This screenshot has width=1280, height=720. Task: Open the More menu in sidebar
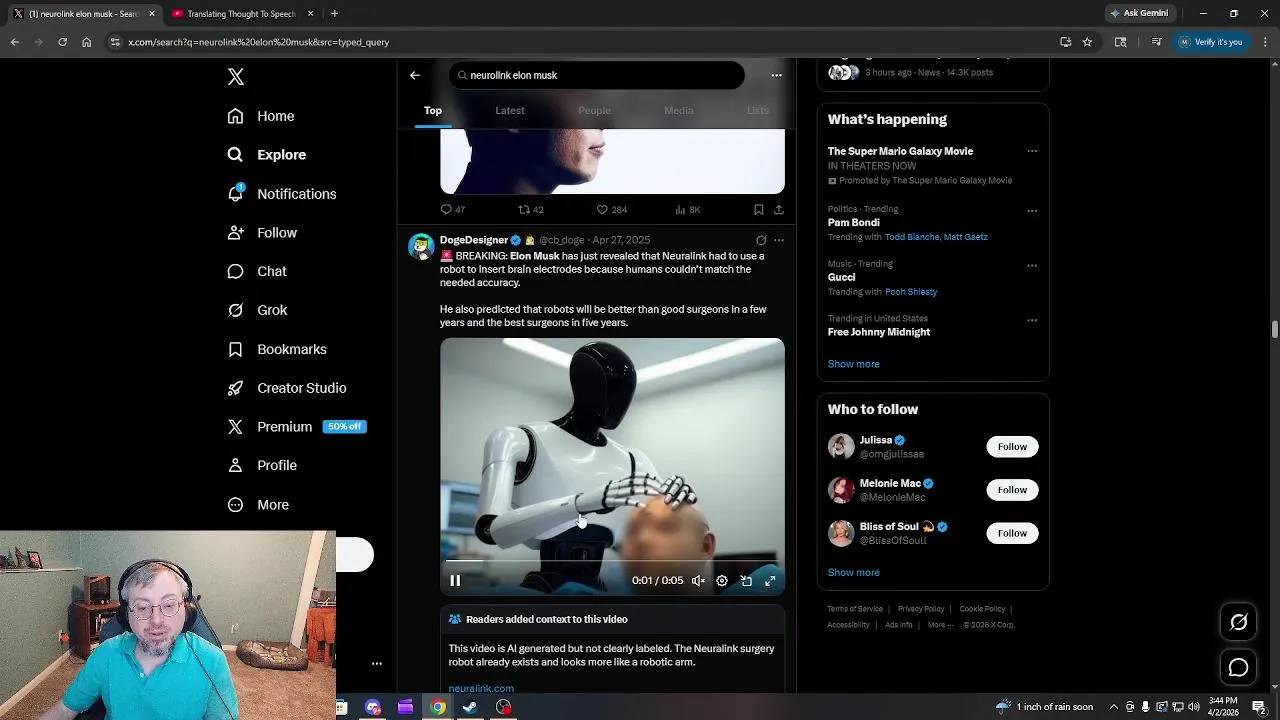coord(258,505)
